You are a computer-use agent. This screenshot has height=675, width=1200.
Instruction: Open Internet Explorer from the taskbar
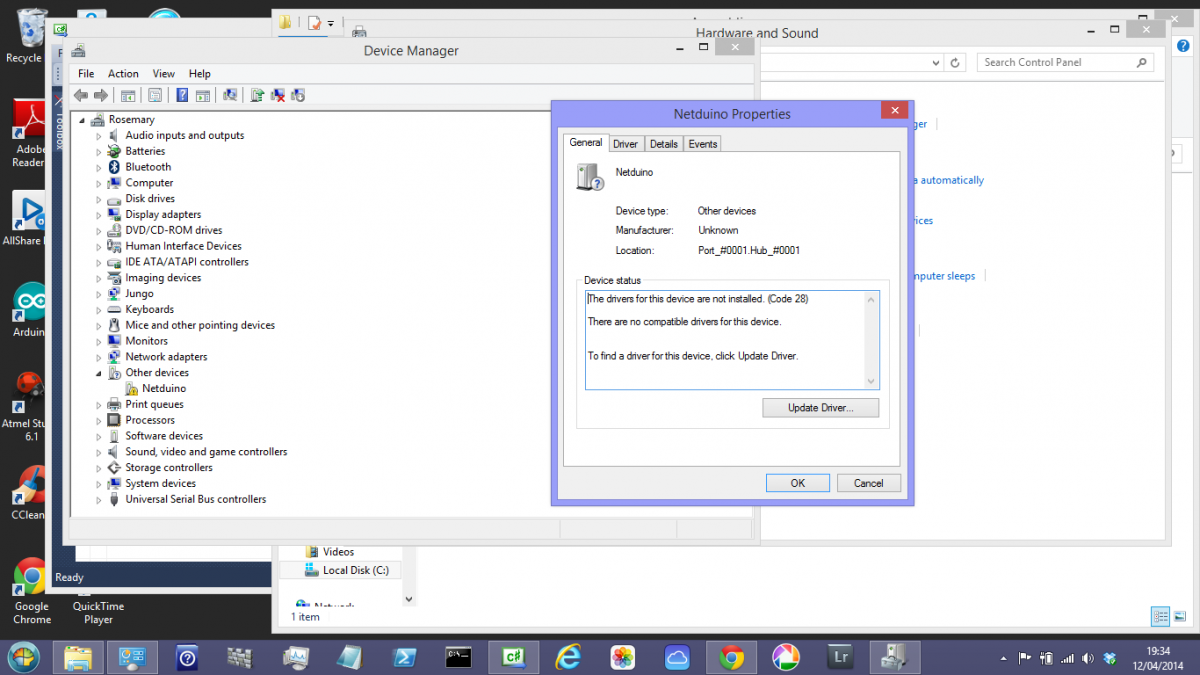569,657
